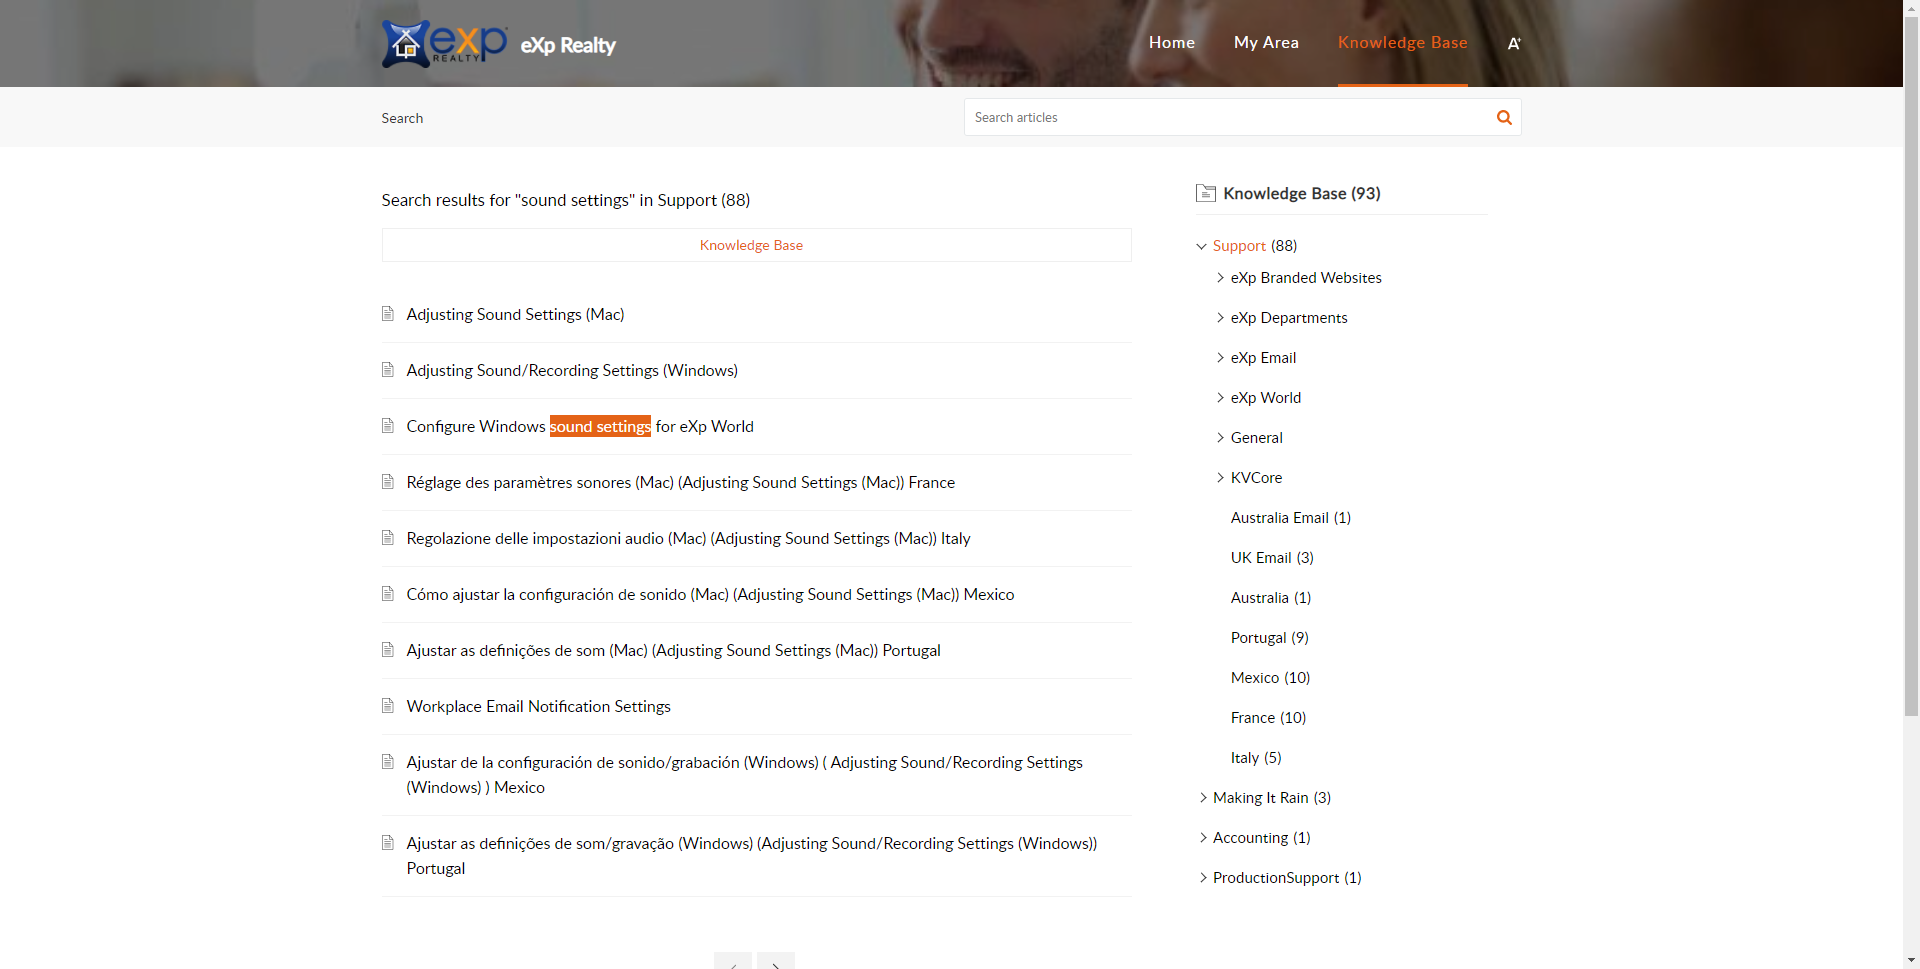Image resolution: width=1920 pixels, height=969 pixels.
Task: Click document icon beside Regolazione delle impostazioni audio
Action: tap(388, 538)
